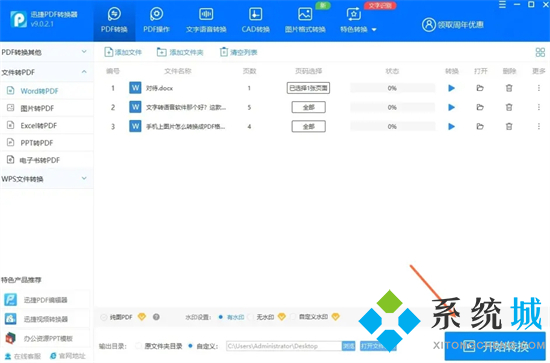Click the 浏览 browse button

349,346
